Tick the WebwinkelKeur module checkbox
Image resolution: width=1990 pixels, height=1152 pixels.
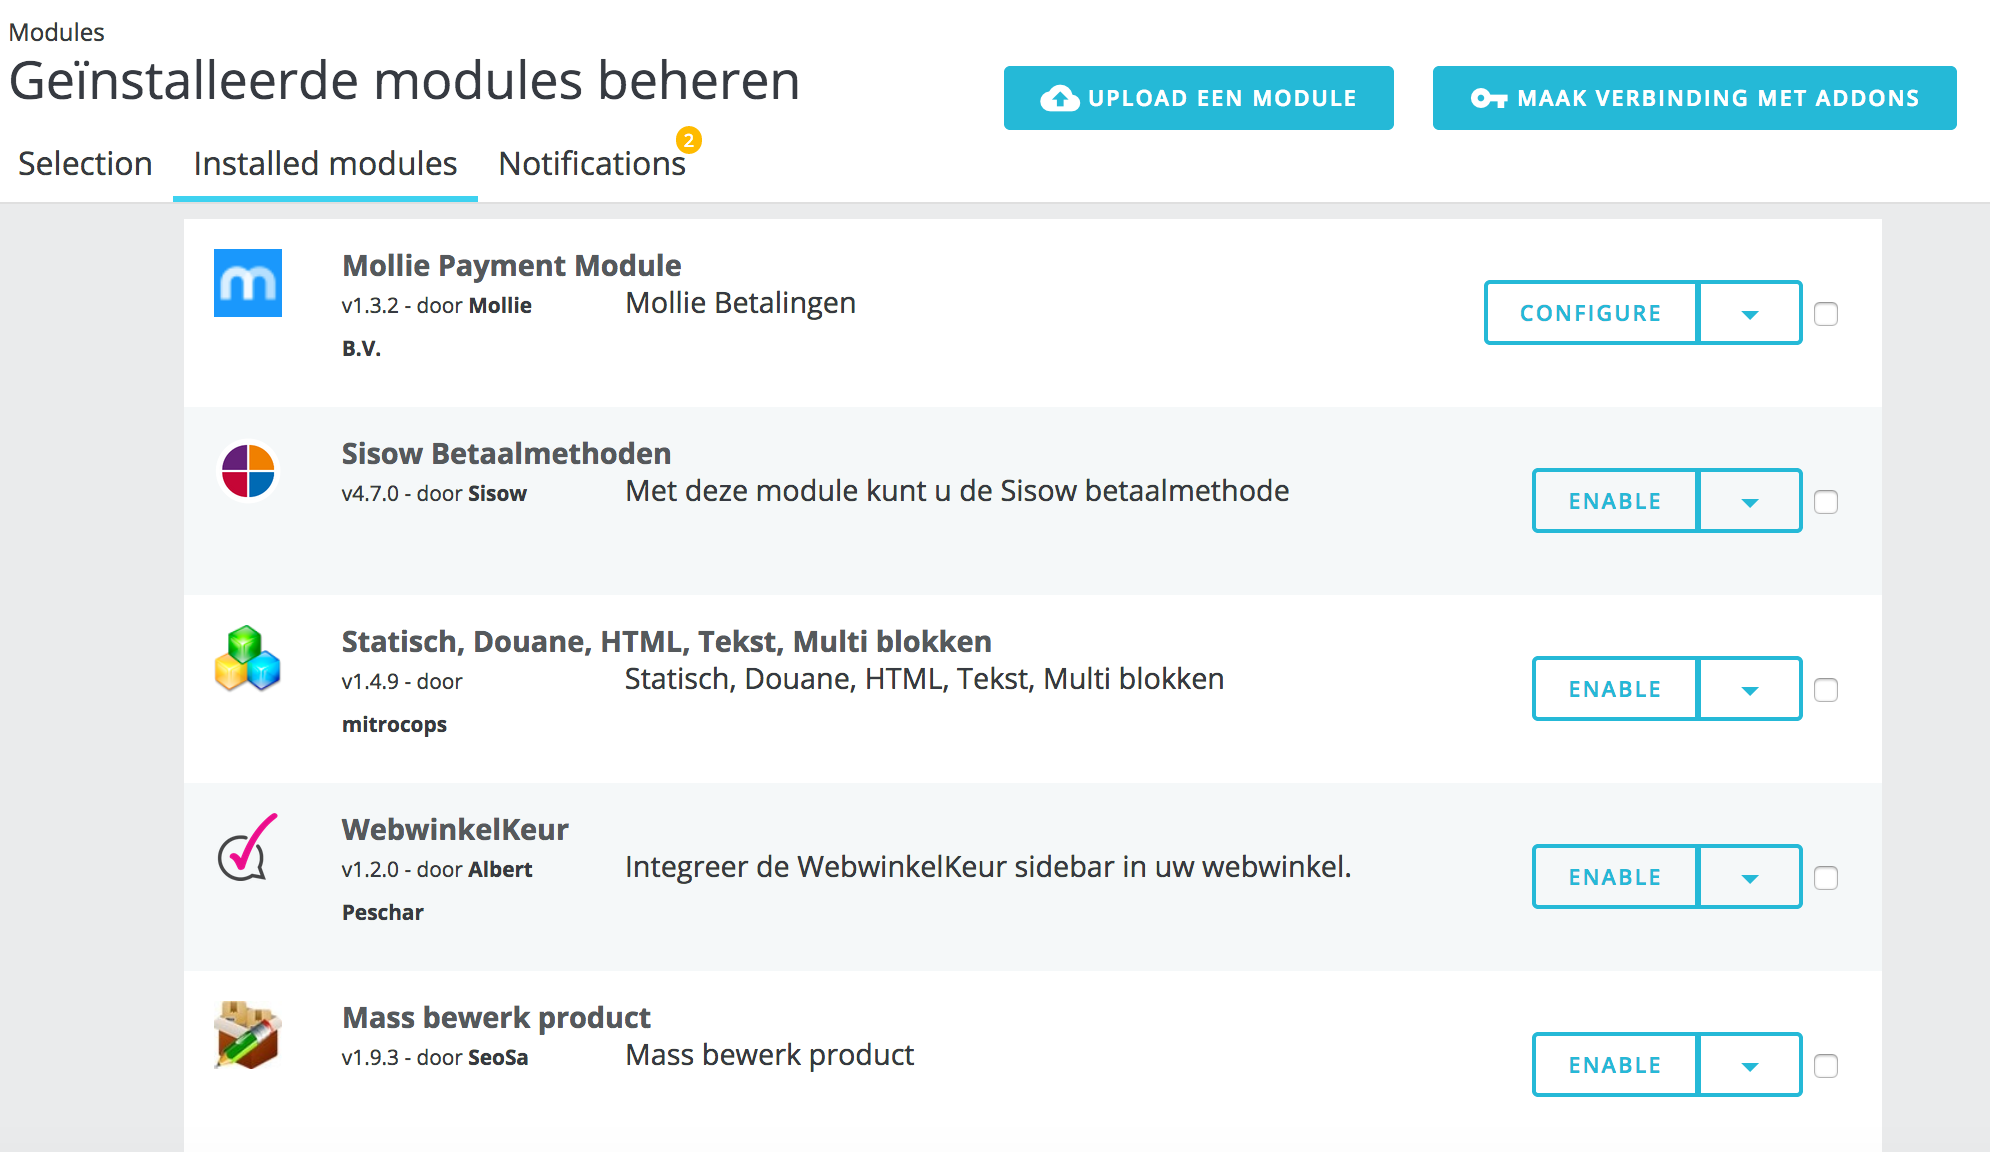click(1826, 878)
